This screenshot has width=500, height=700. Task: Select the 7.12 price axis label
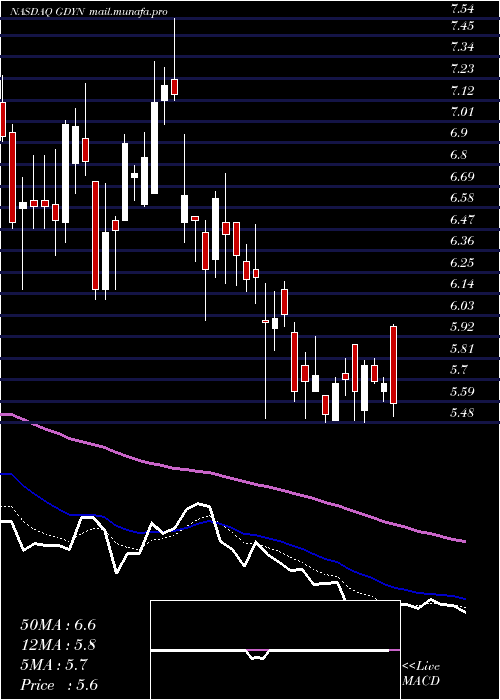(462, 91)
